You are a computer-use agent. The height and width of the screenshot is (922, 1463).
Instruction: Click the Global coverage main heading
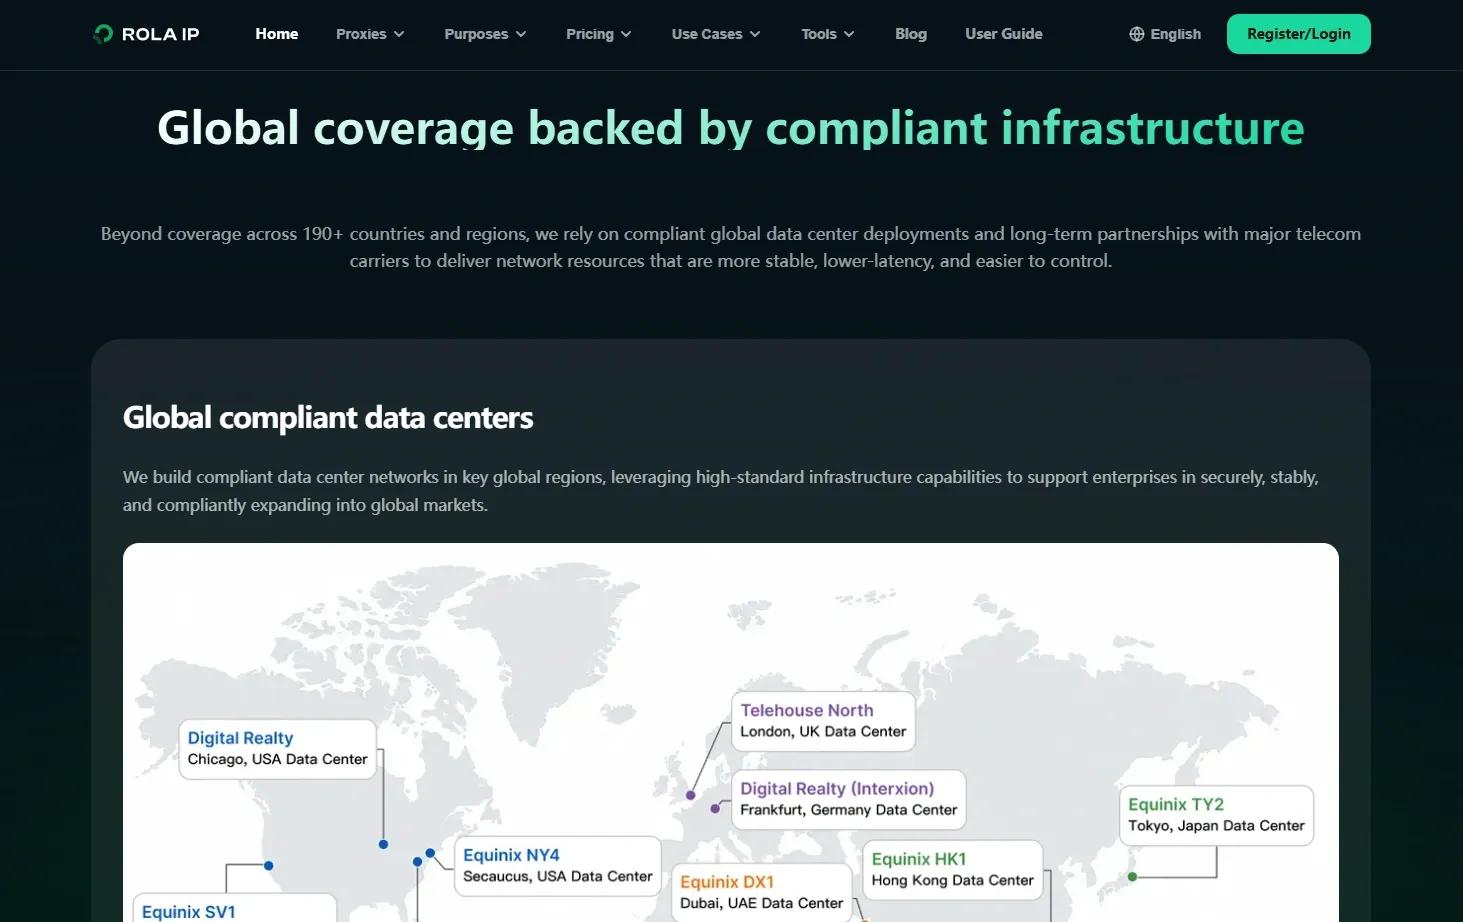[731, 128]
